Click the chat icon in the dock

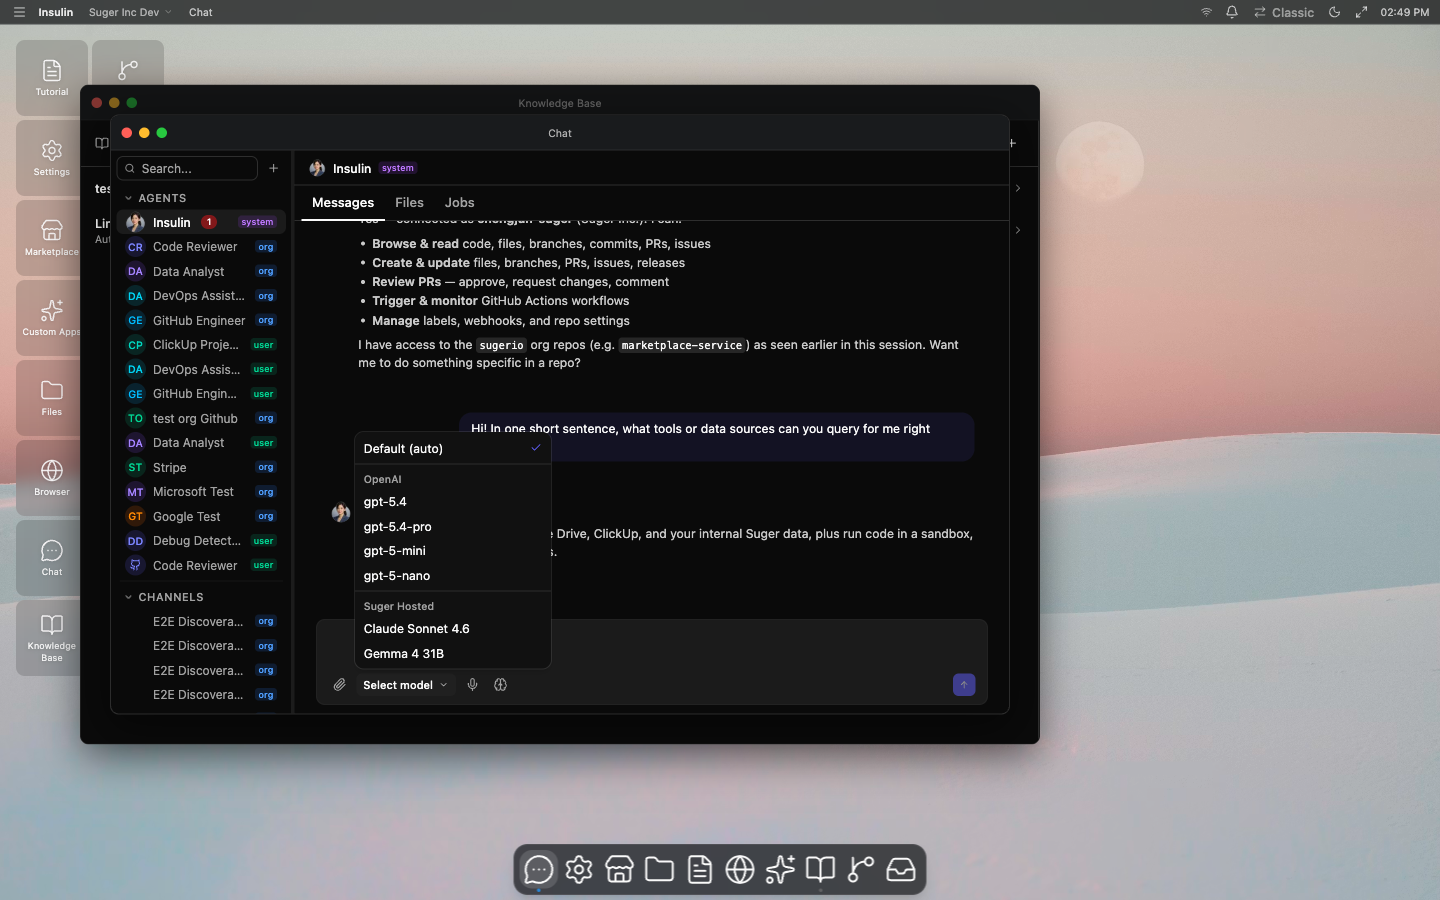[x=539, y=870]
